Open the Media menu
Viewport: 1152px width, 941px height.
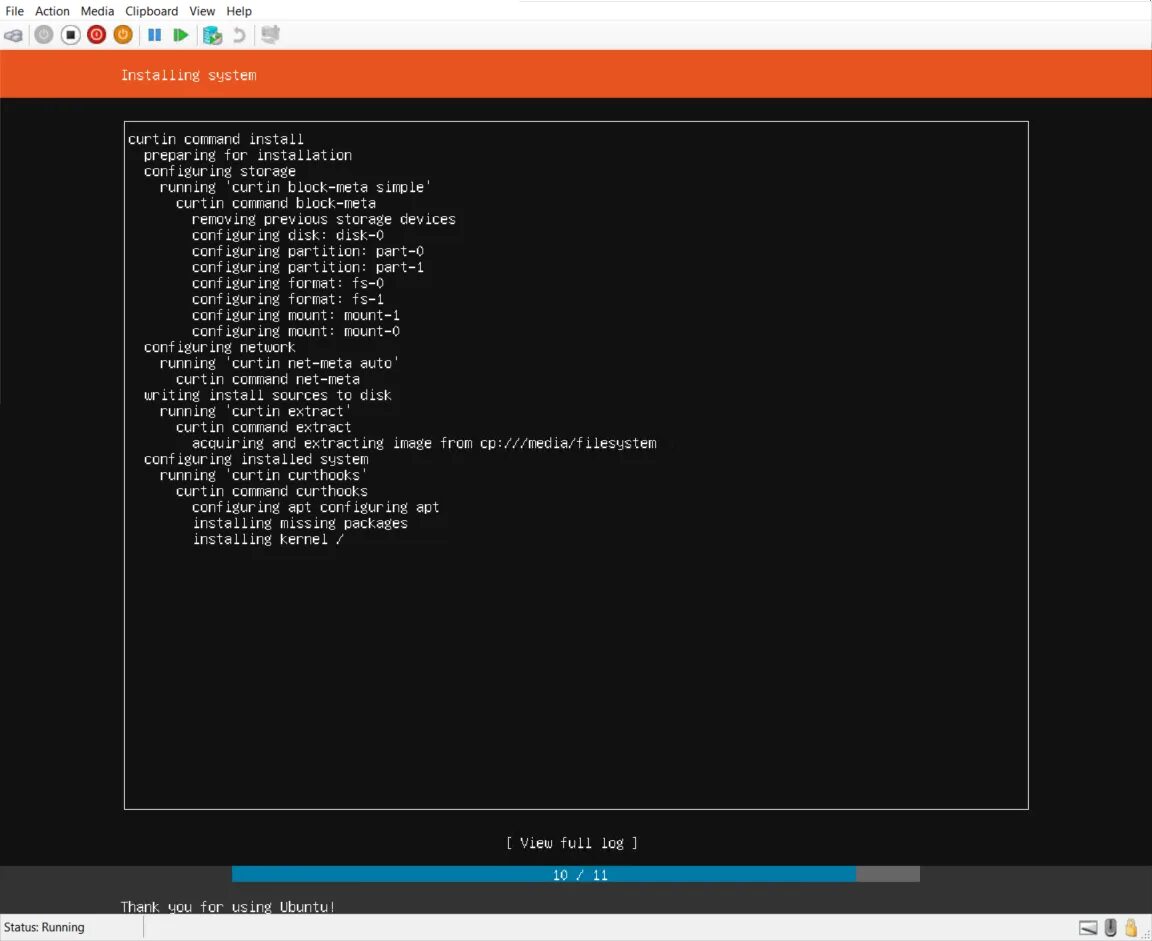97,11
